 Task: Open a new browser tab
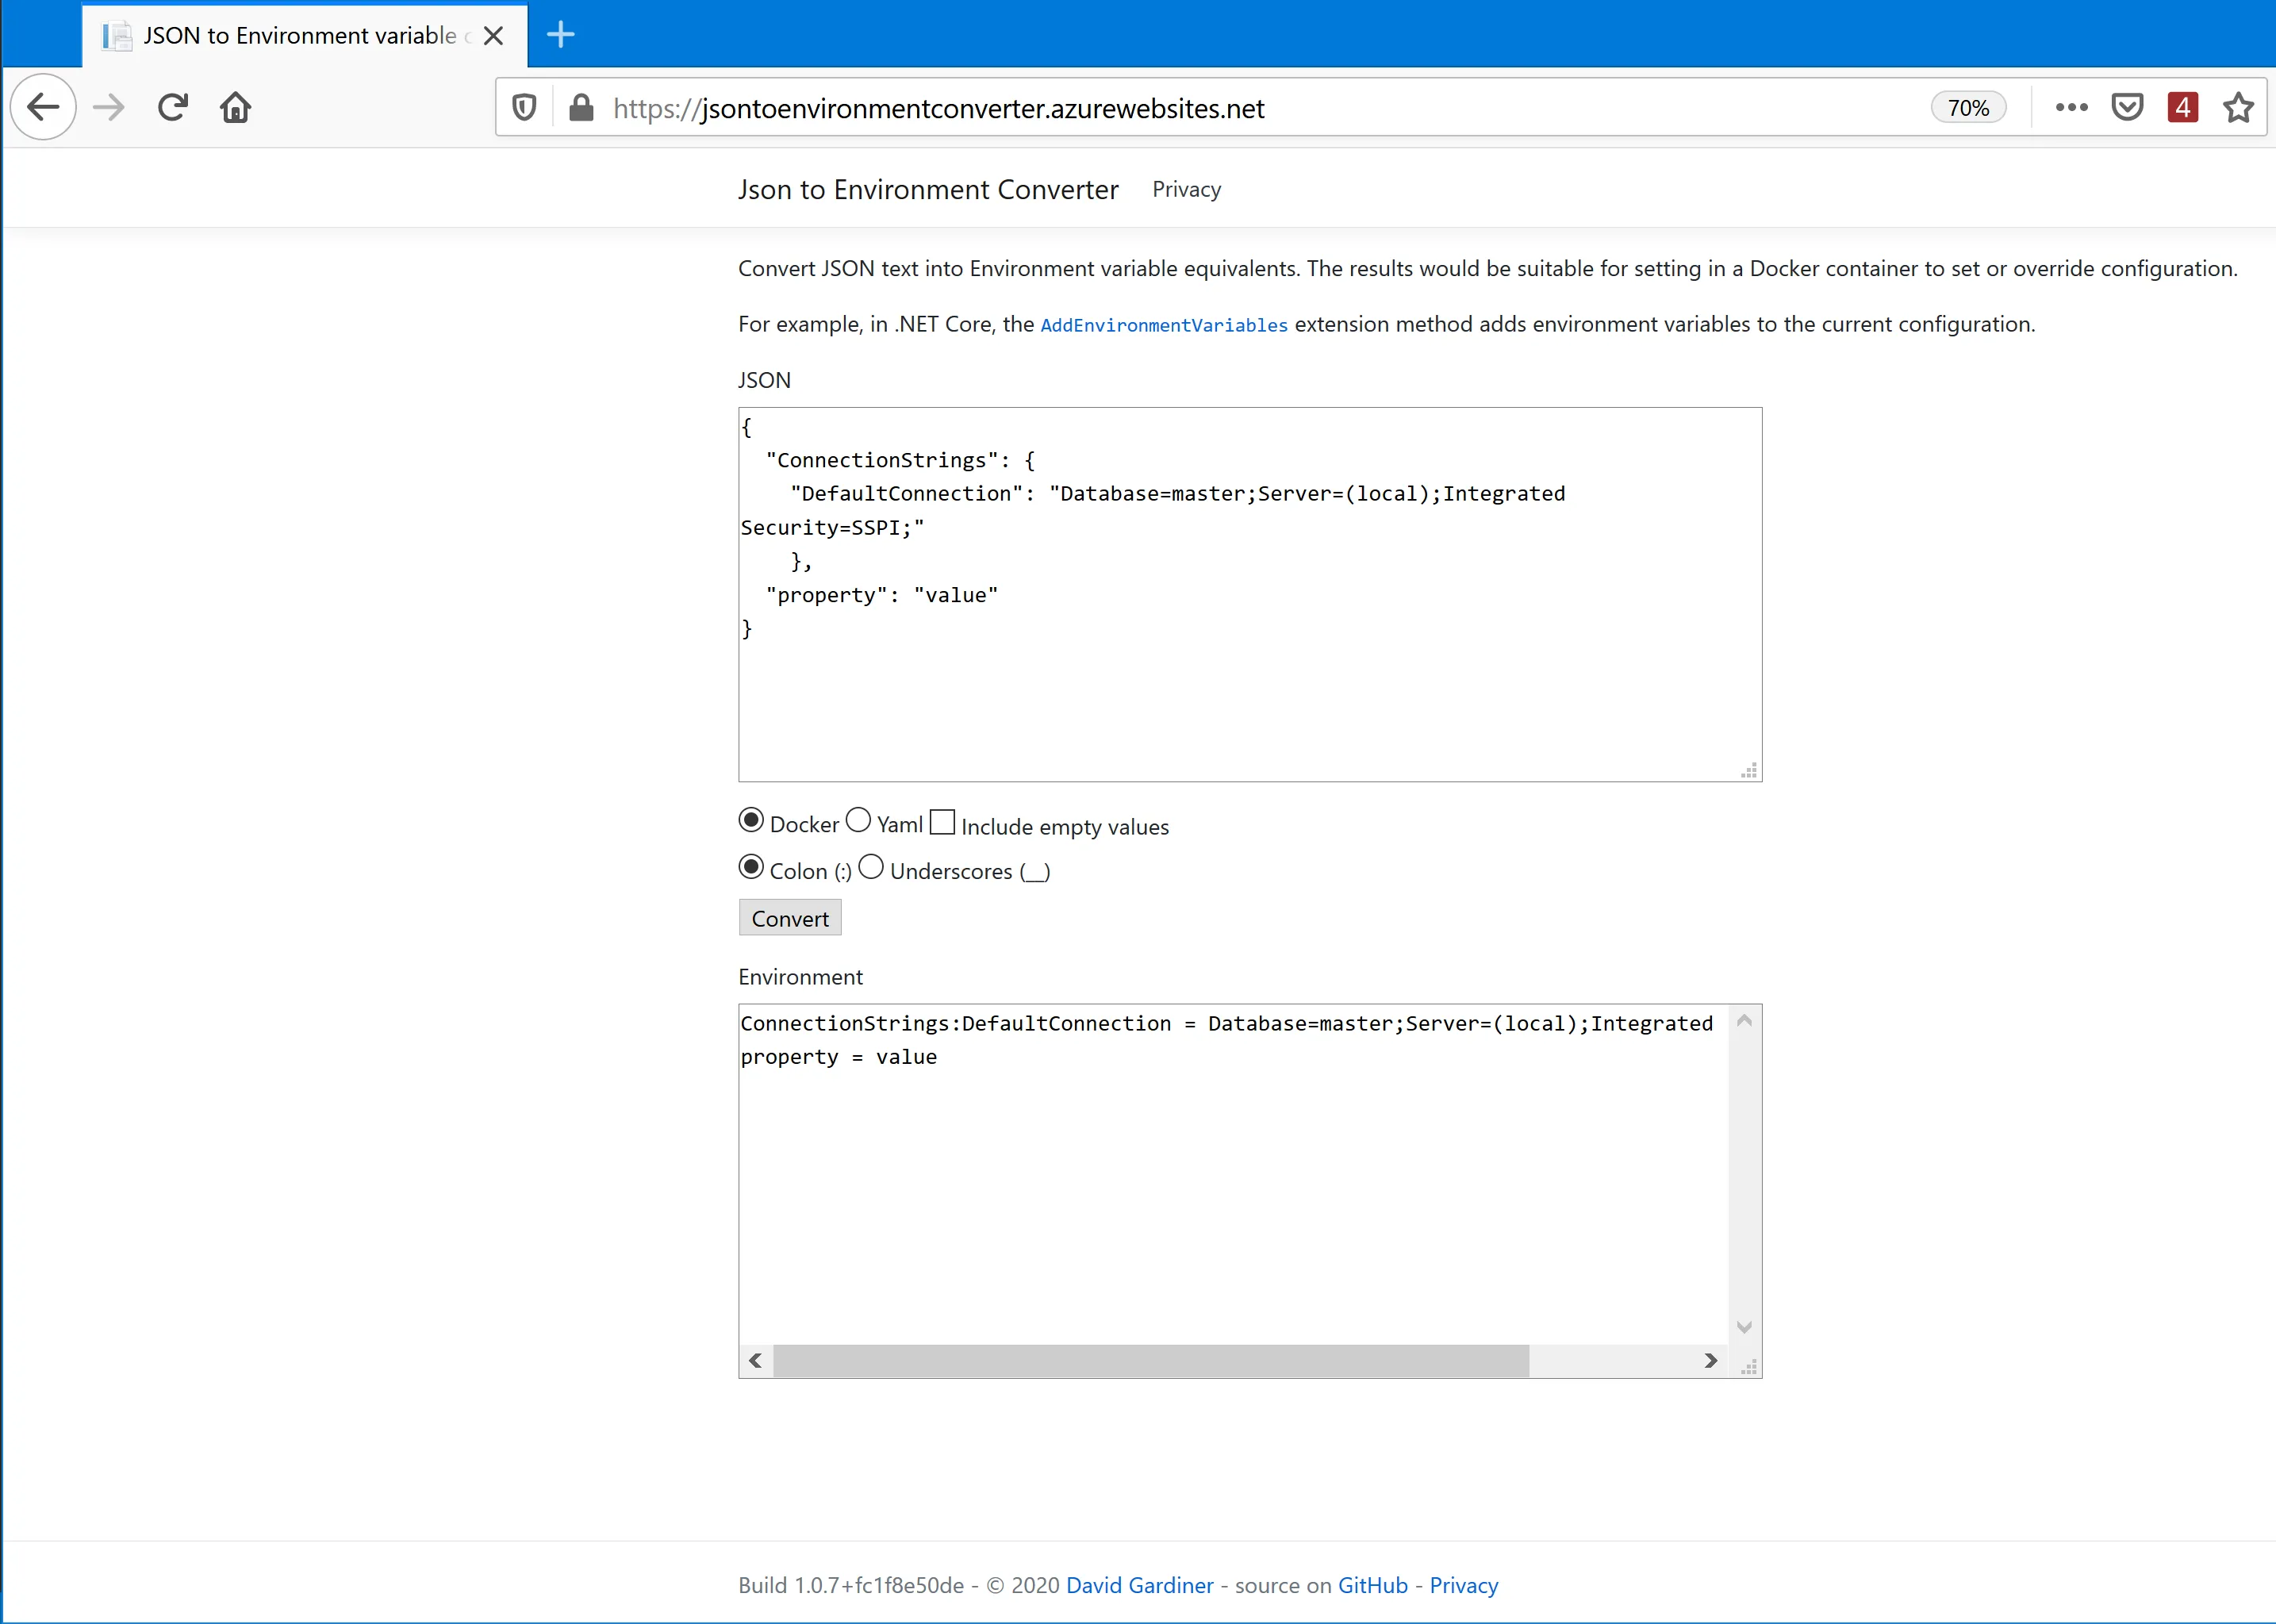[560, 34]
